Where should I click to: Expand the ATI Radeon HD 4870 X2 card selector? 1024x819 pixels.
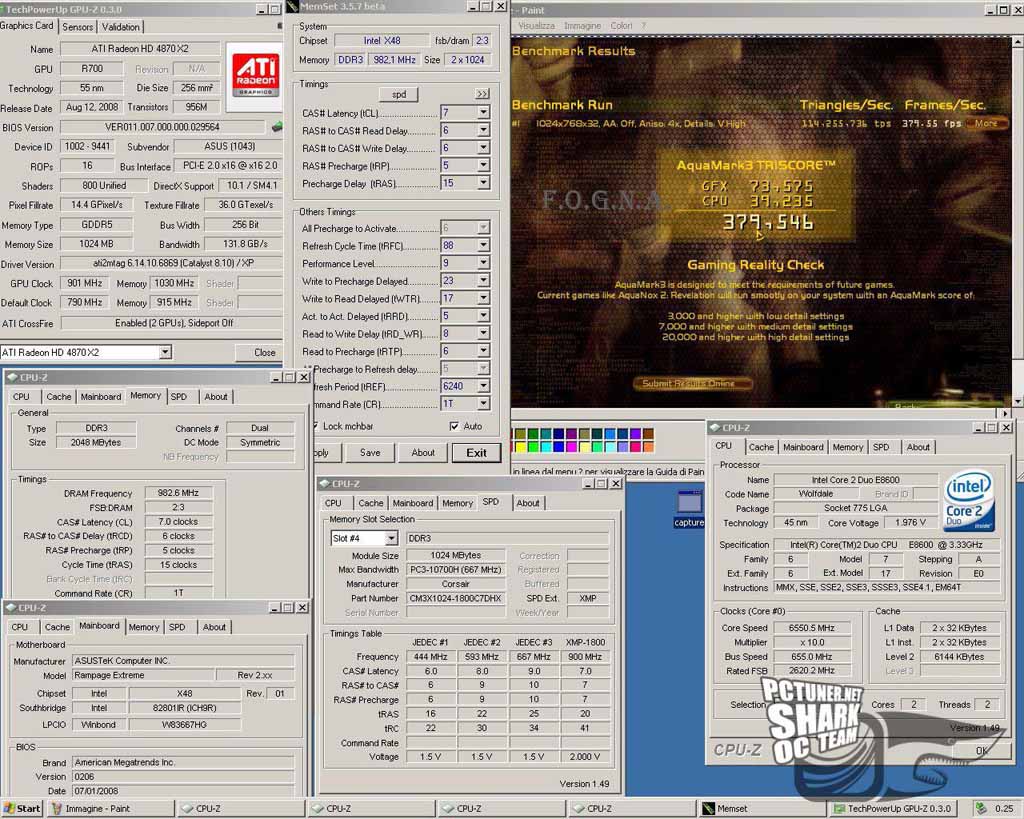165,352
